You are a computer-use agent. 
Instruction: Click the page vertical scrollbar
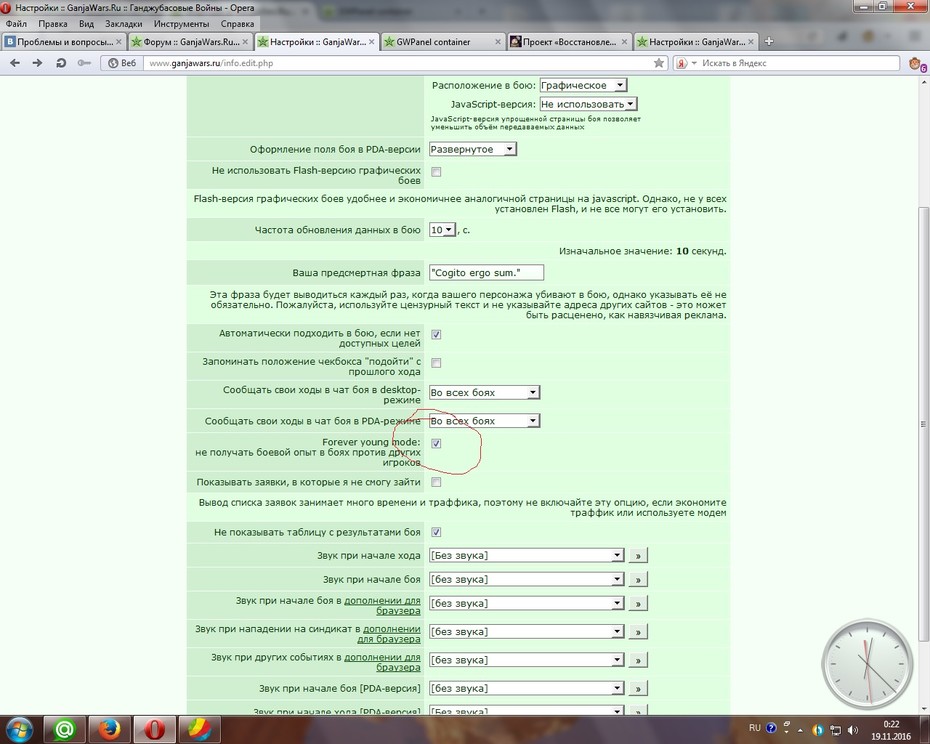tap(923, 423)
